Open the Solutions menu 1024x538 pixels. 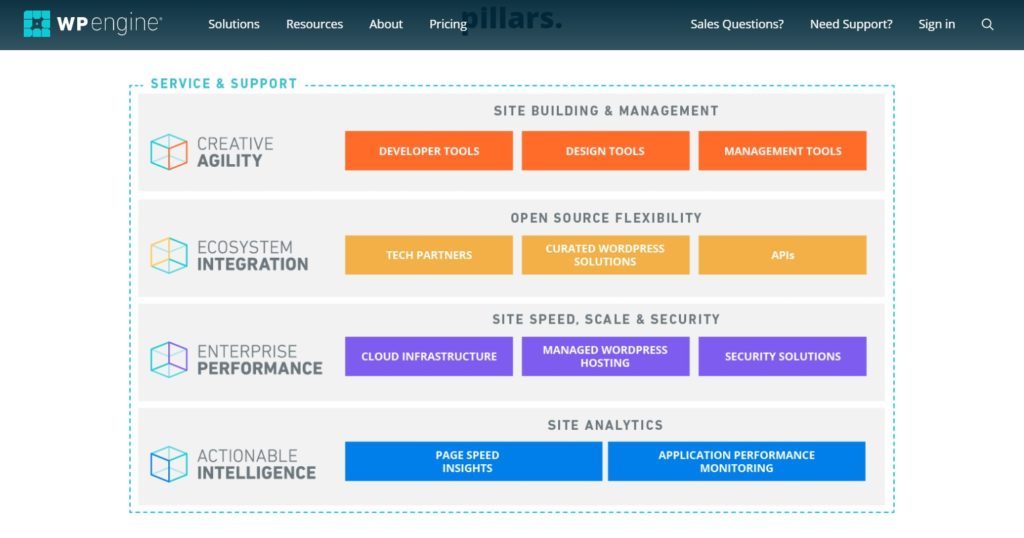pos(233,24)
